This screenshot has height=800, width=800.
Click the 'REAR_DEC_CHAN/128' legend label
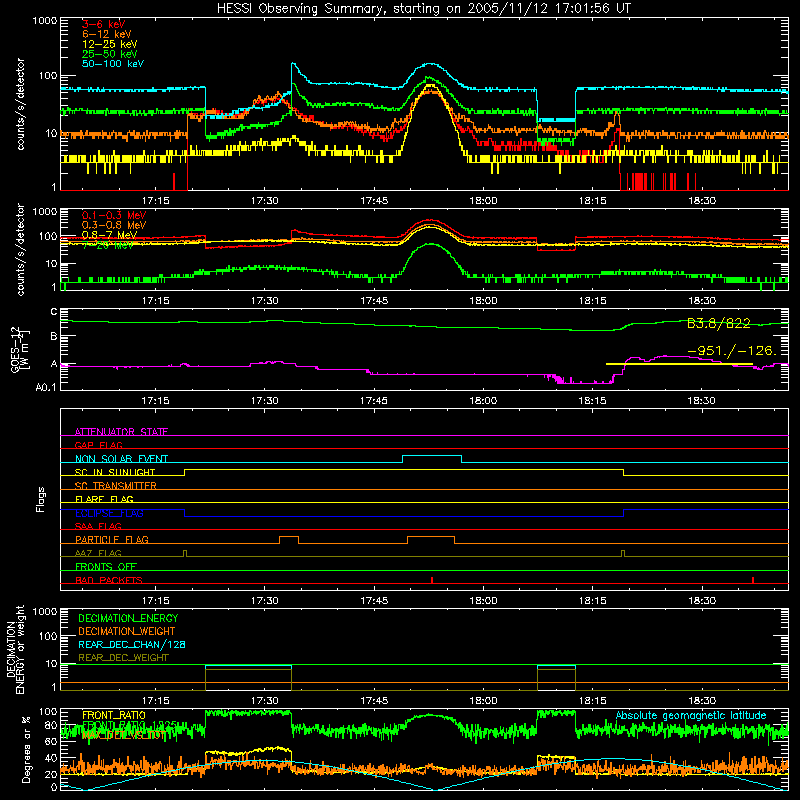(132, 644)
